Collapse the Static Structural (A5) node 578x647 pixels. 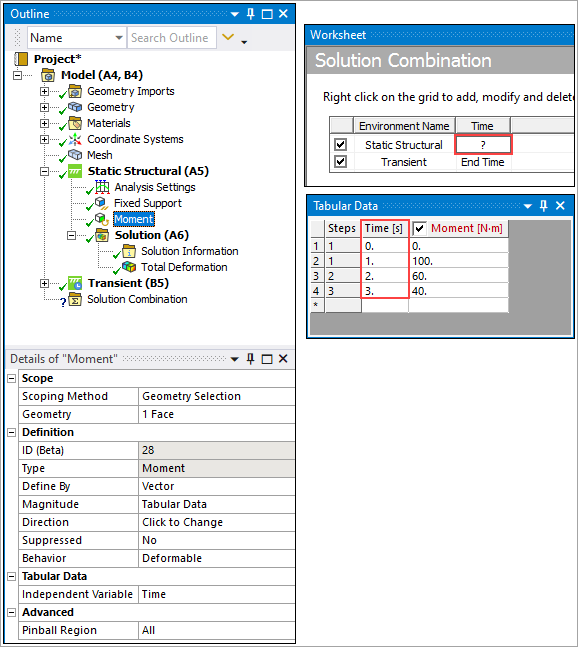[x=44, y=171]
